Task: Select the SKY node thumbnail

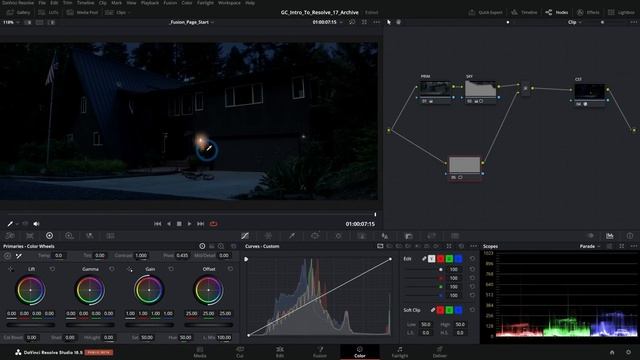Action: click(x=480, y=89)
